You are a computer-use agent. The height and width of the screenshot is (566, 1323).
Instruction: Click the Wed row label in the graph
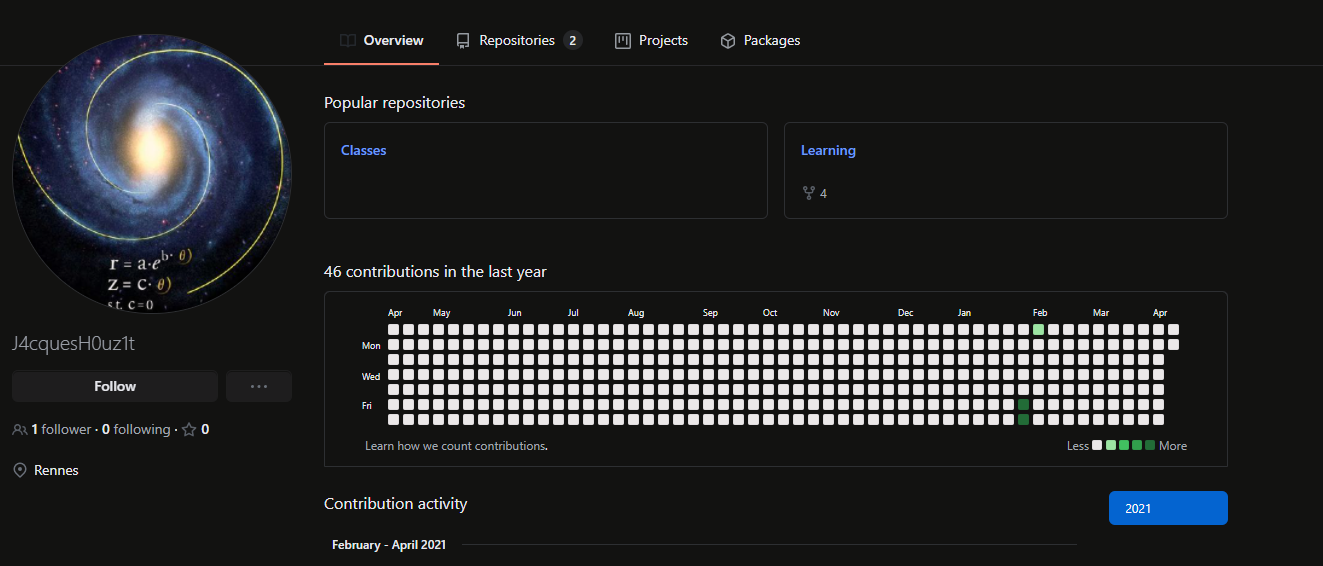click(371, 377)
